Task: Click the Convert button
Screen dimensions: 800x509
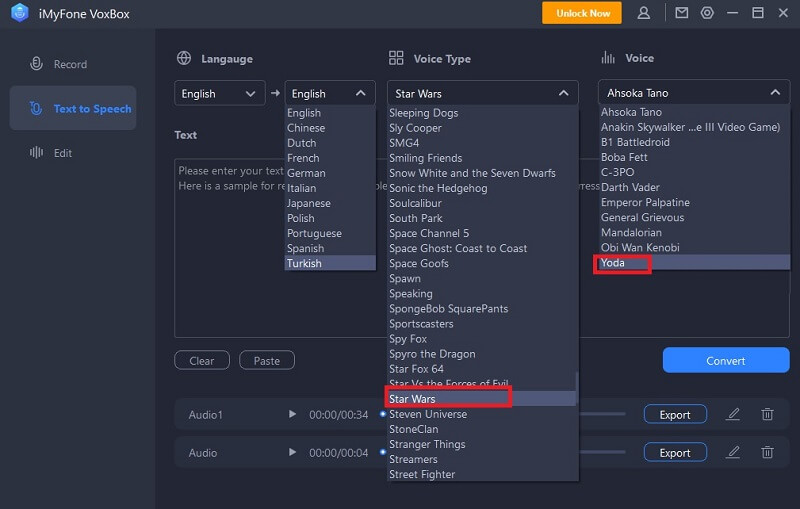Action: pos(726,361)
